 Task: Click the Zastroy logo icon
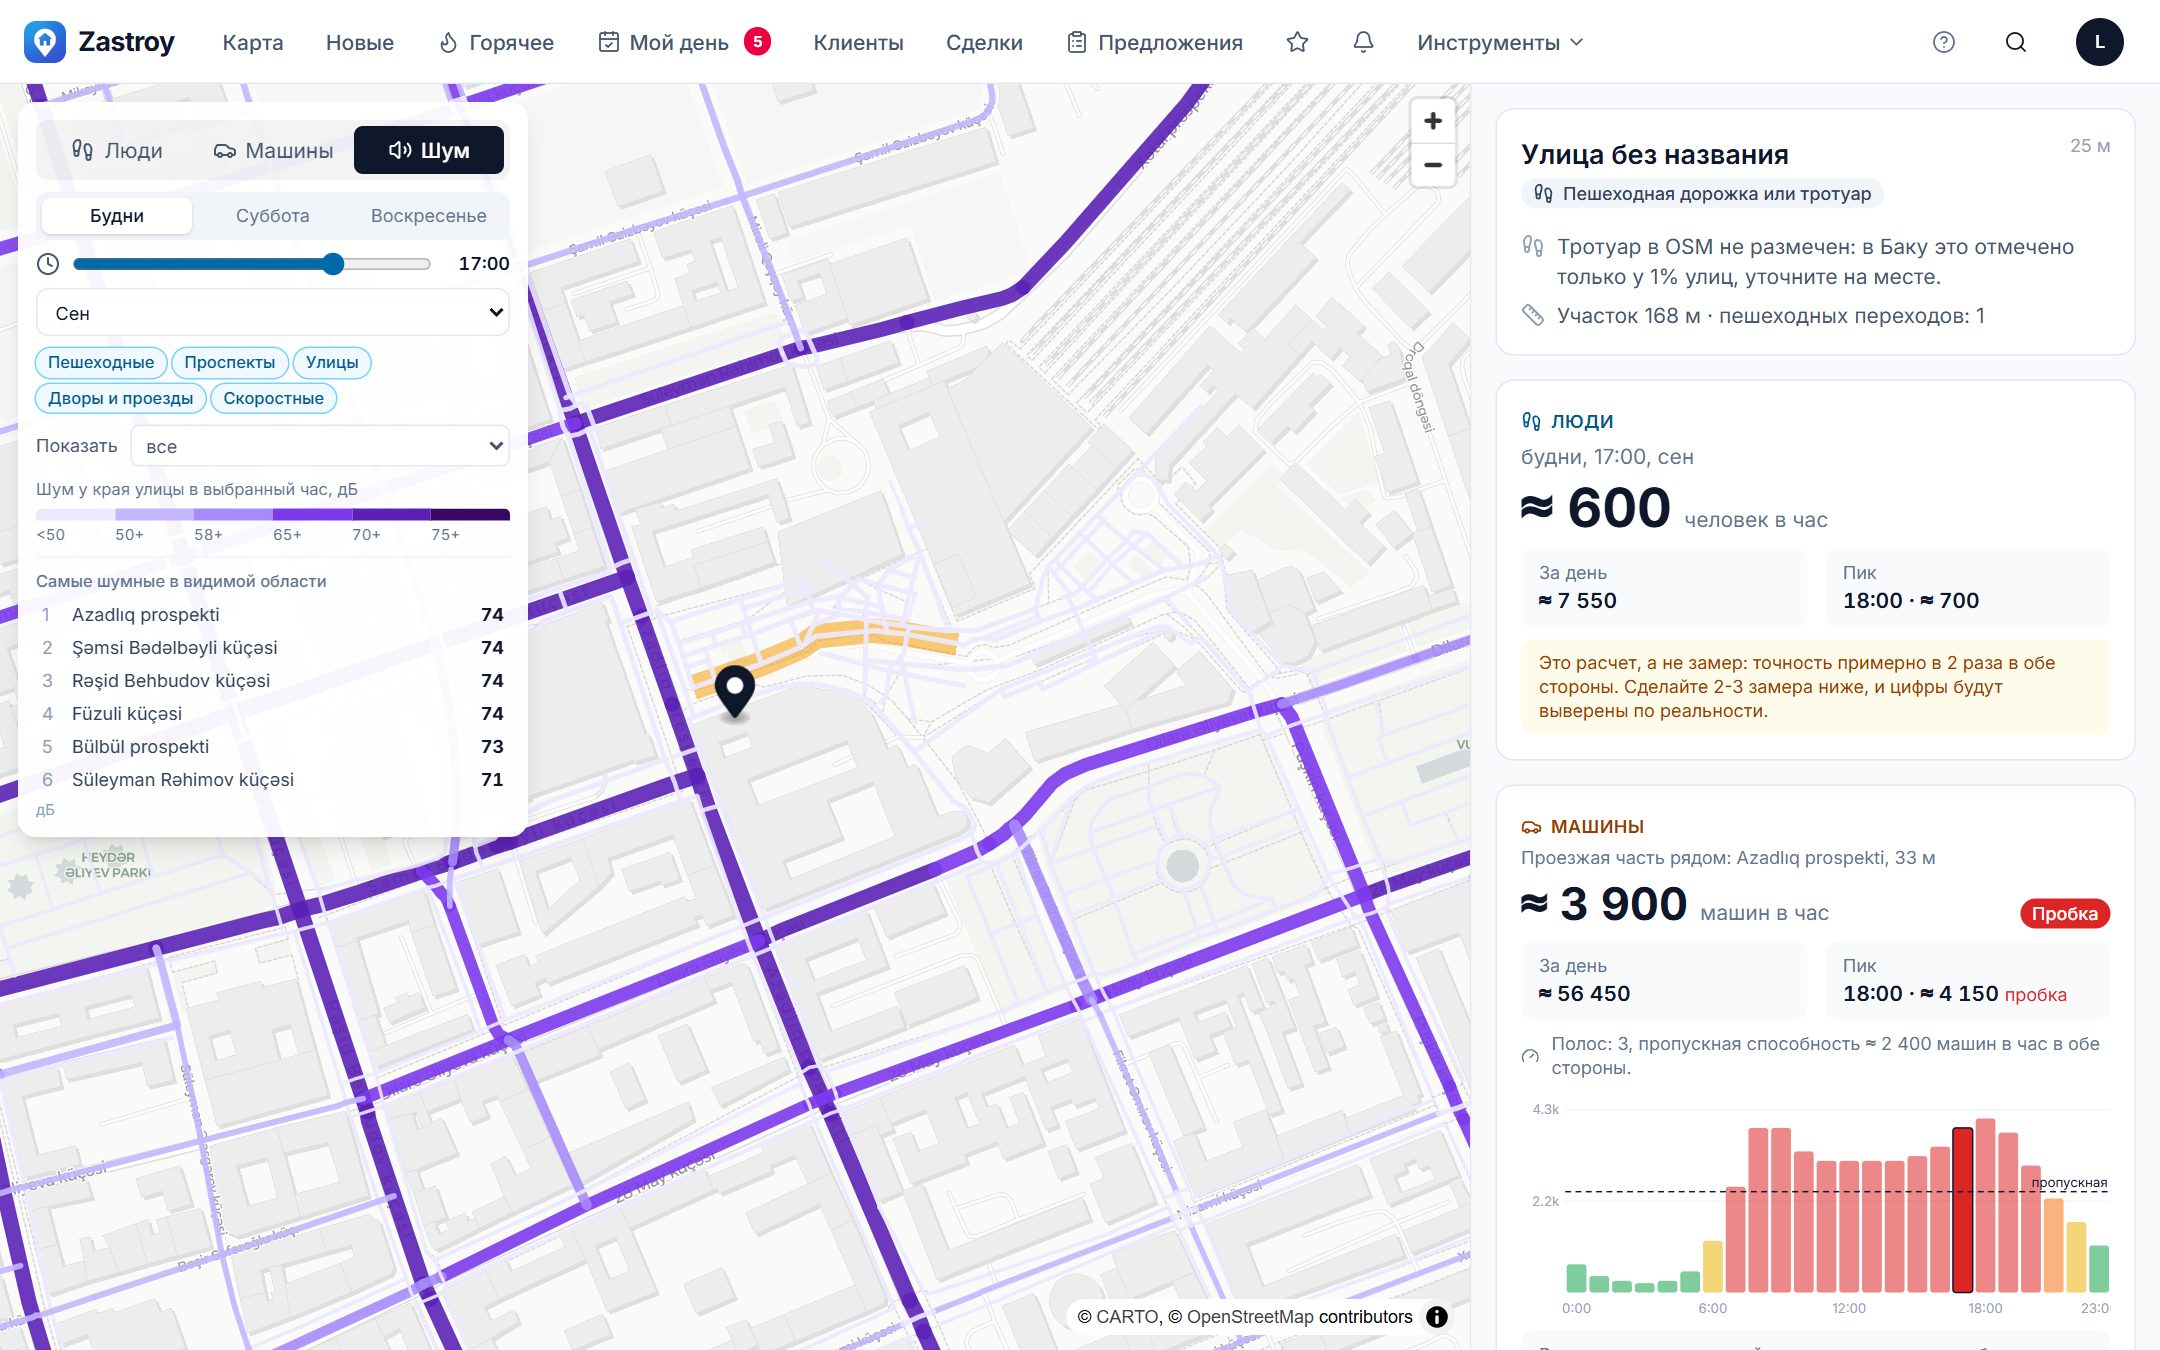45,42
